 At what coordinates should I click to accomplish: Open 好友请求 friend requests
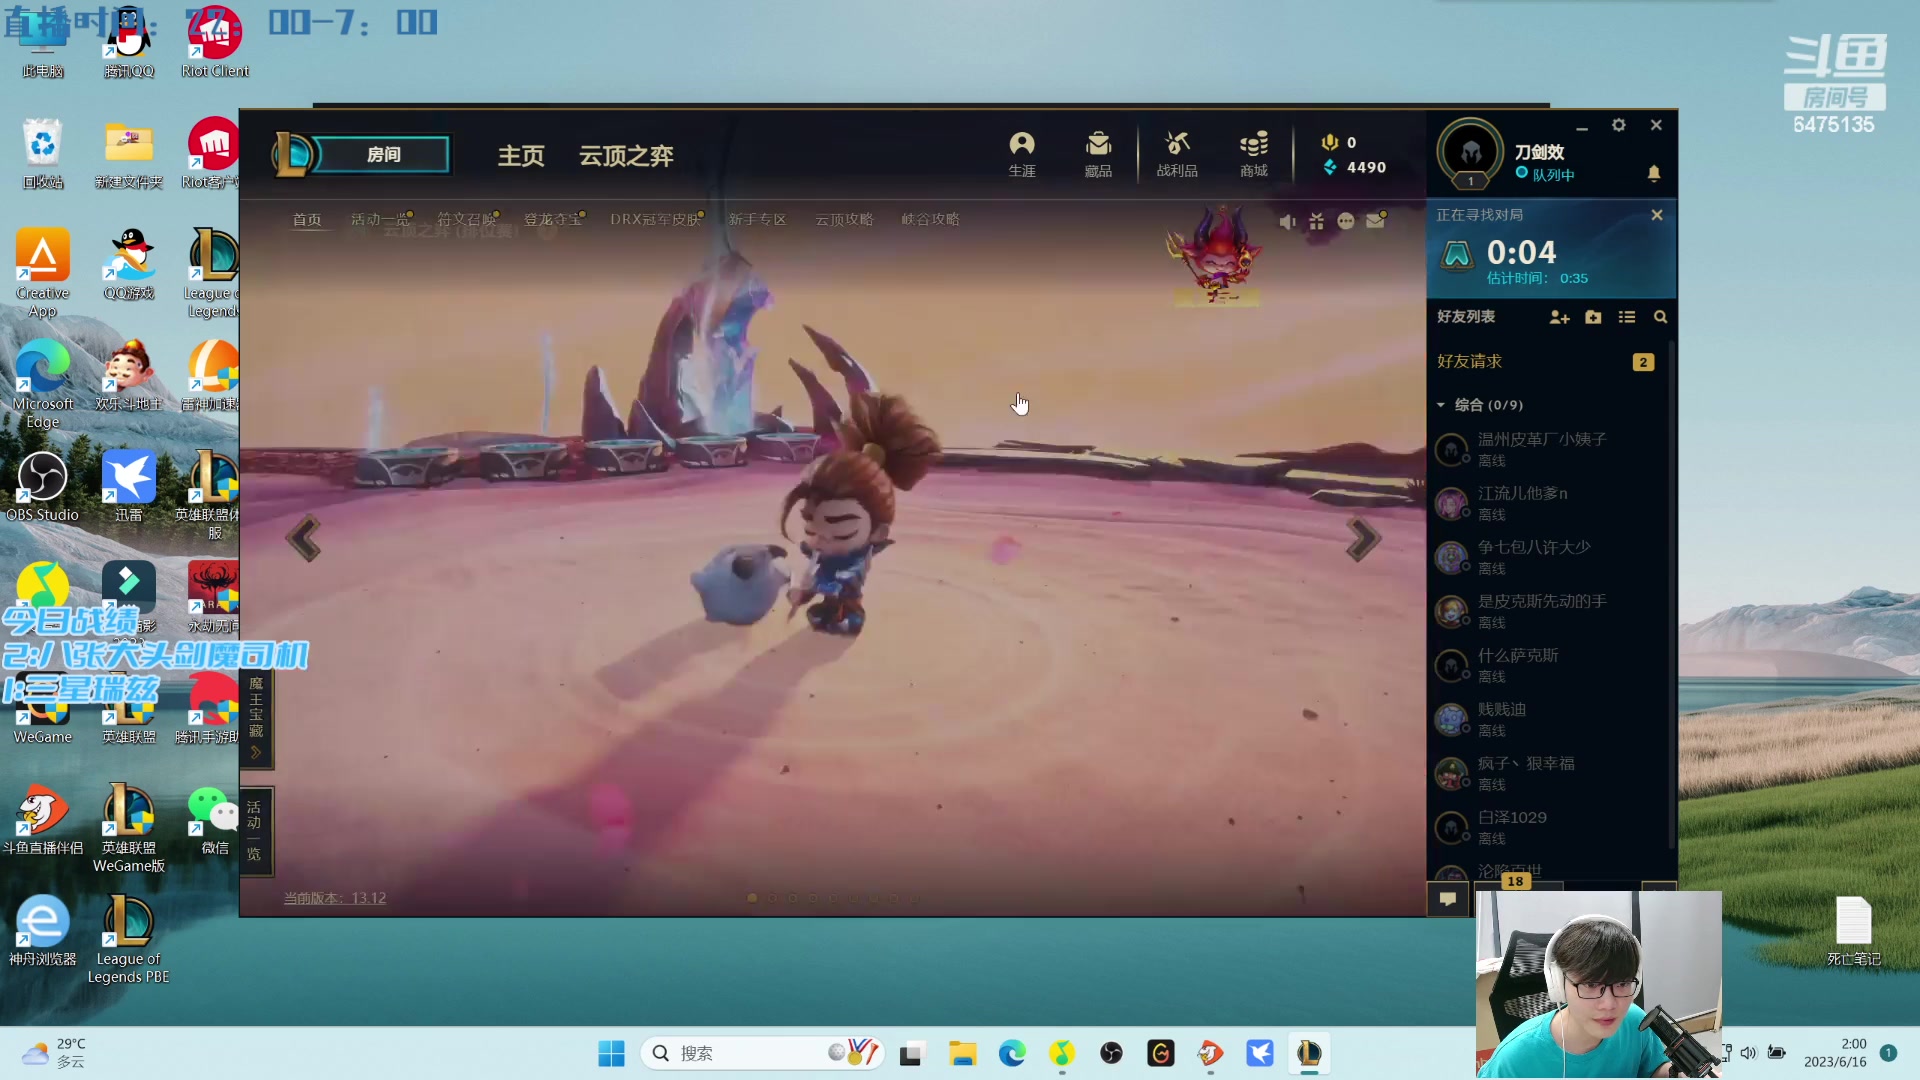(x=1545, y=362)
